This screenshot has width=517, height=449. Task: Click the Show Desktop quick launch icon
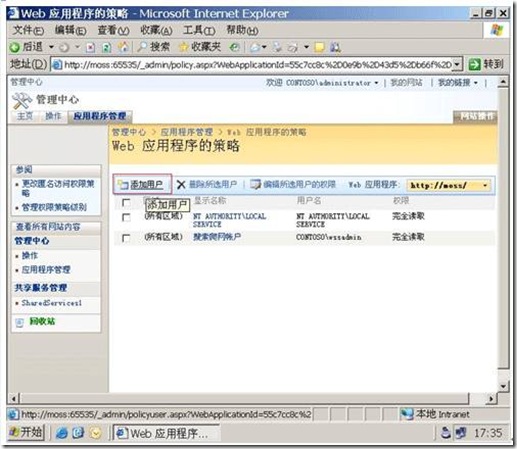point(78,433)
